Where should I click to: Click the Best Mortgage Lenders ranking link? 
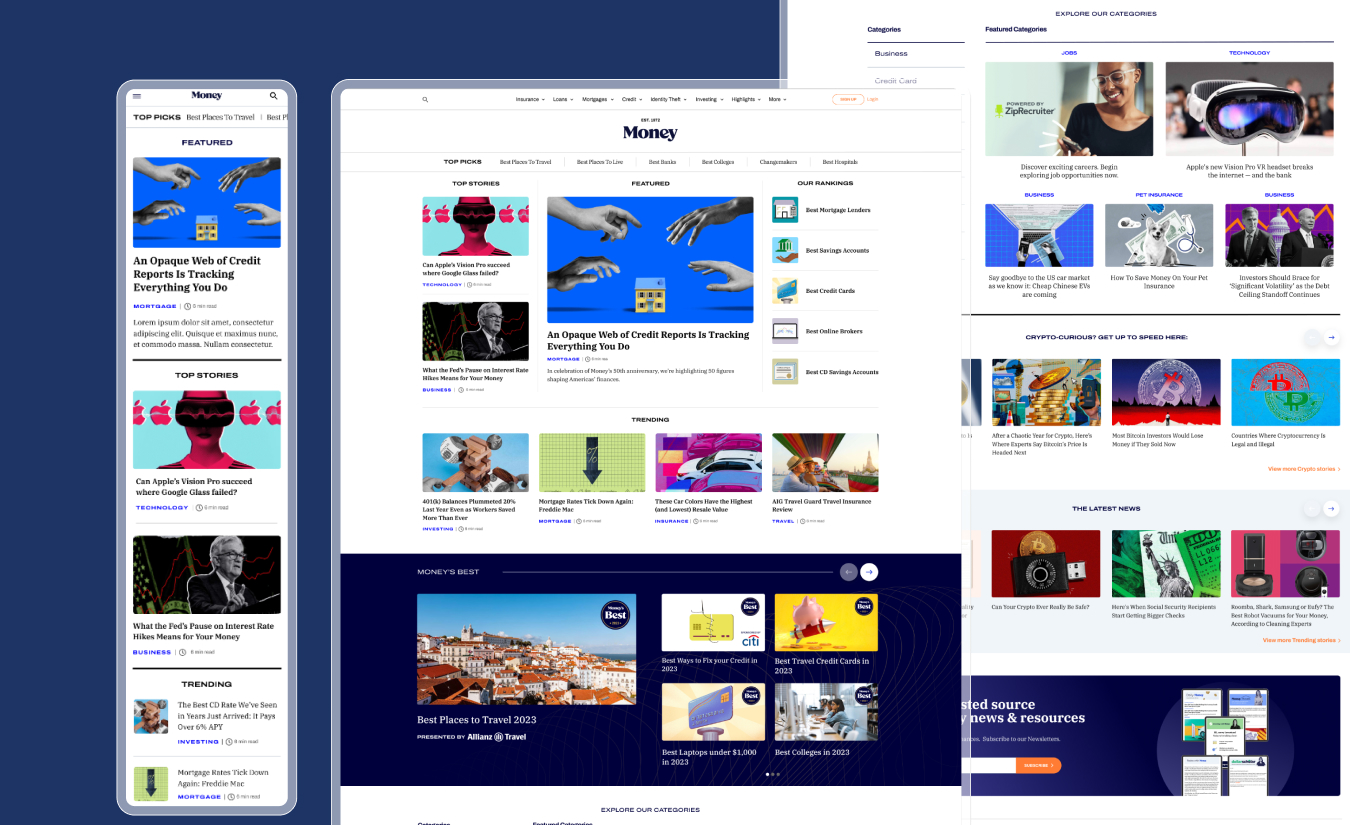tap(838, 211)
